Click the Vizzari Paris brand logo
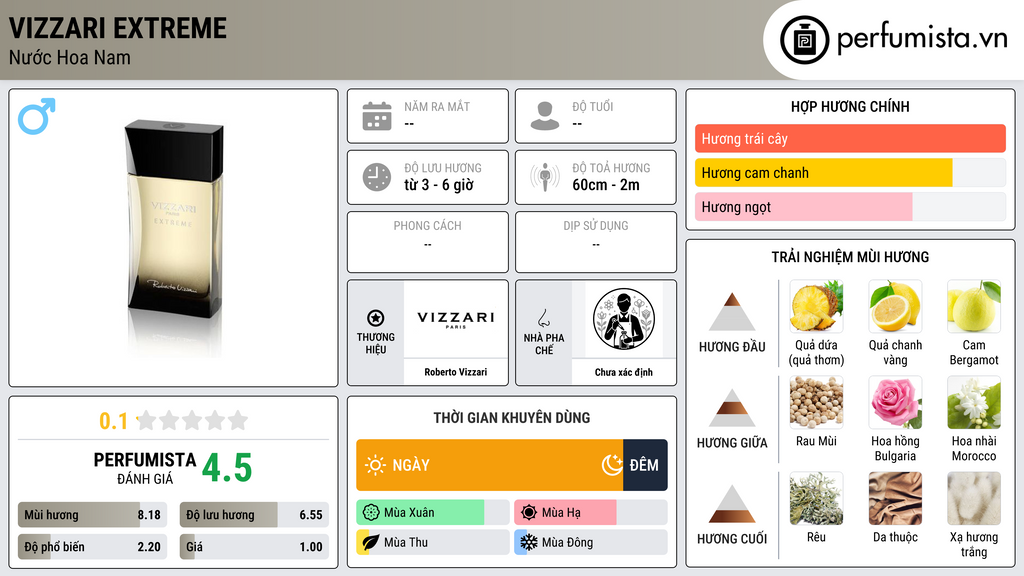Viewport: 1024px width, 576px height. pyautogui.click(x=456, y=319)
